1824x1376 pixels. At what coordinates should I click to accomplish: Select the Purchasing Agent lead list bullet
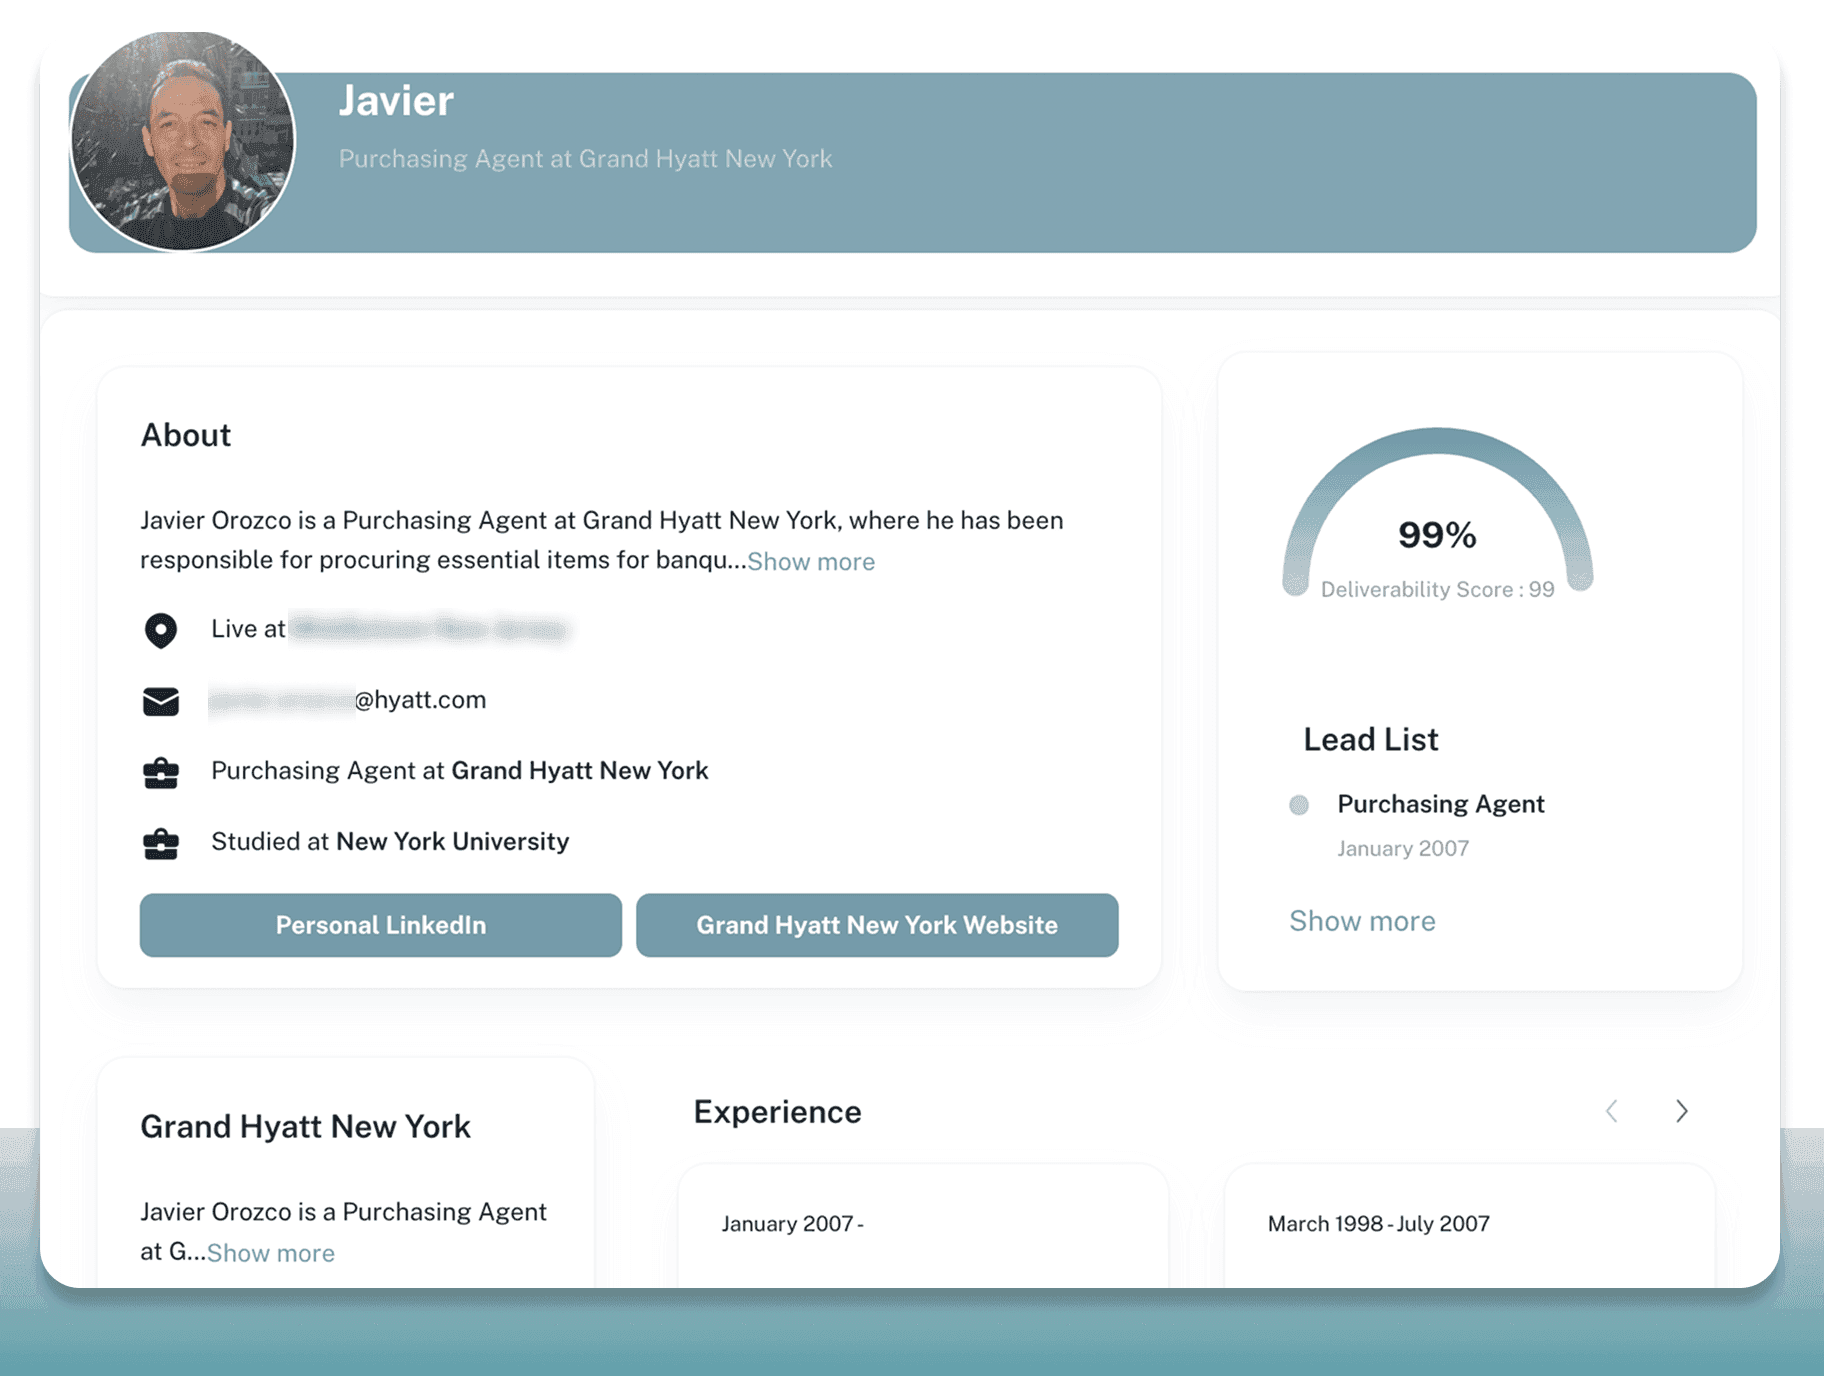click(x=1299, y=805)
